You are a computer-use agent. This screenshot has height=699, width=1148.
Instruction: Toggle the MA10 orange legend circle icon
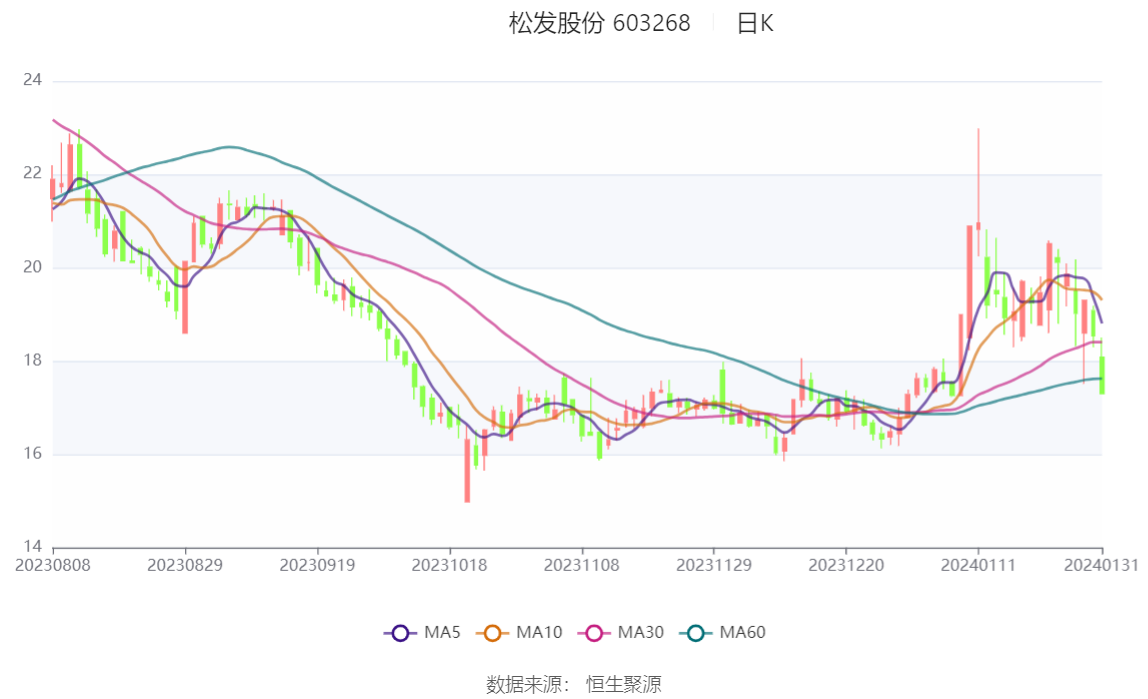493,633
